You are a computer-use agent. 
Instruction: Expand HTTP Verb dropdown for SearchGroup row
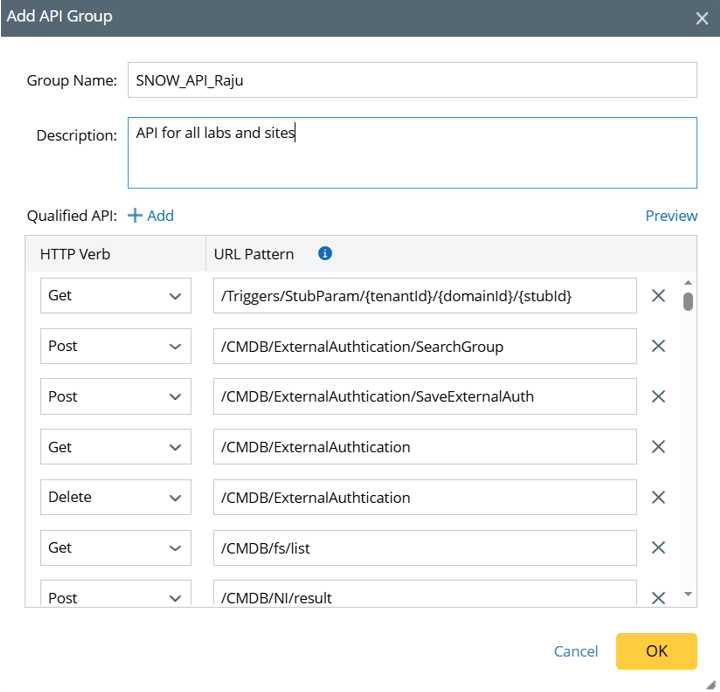pyautogui.click(x=115, y=346)
